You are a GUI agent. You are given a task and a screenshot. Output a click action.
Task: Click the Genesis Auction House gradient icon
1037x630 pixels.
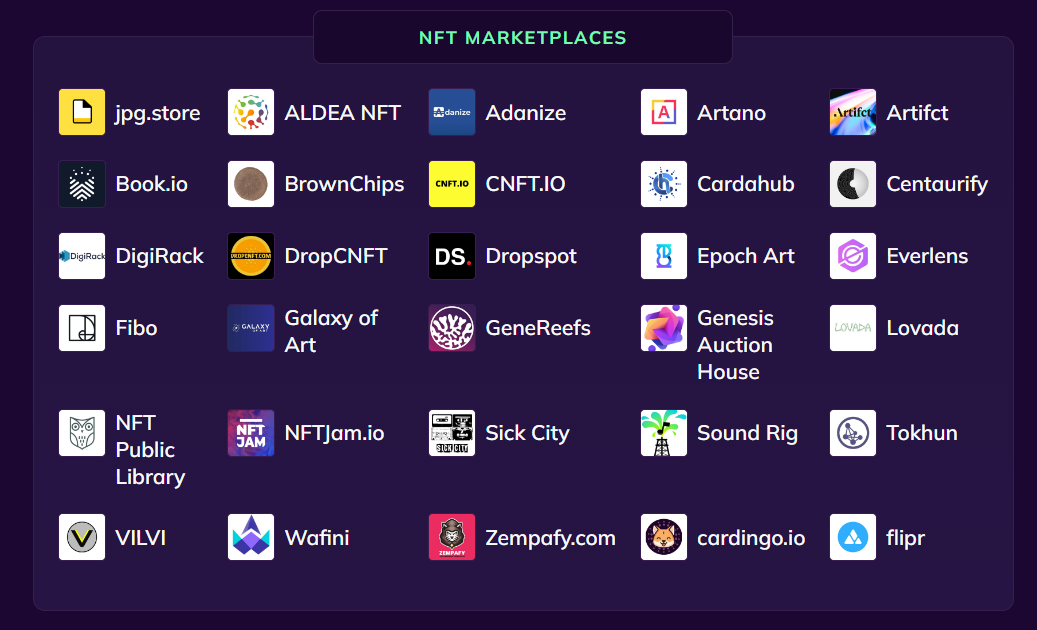click(x=664, y=329)
